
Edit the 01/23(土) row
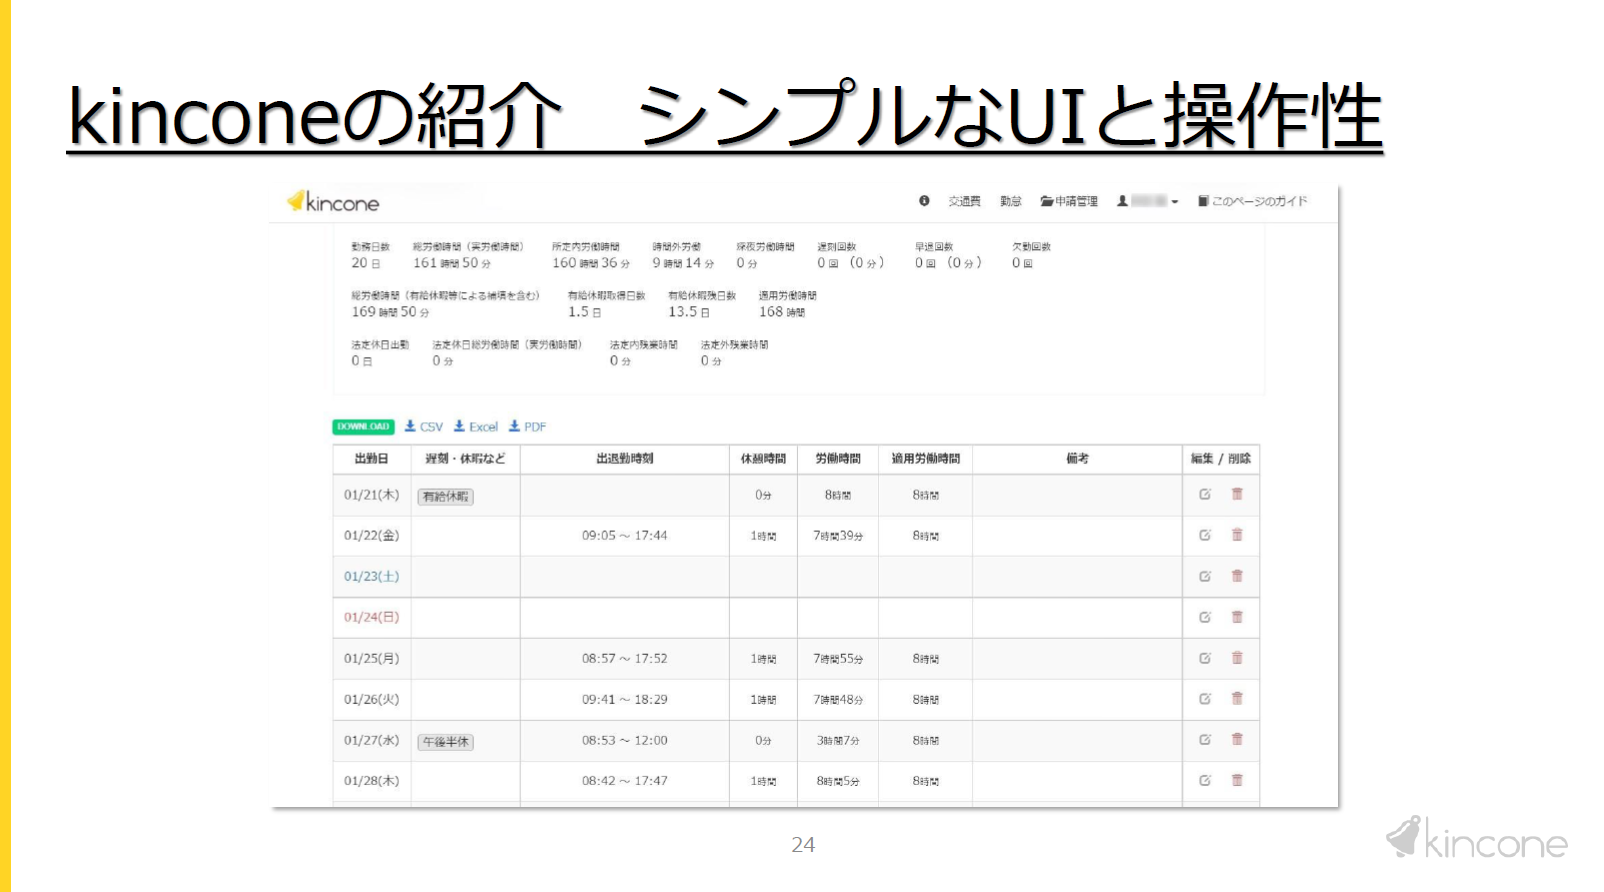point(1205,576)
